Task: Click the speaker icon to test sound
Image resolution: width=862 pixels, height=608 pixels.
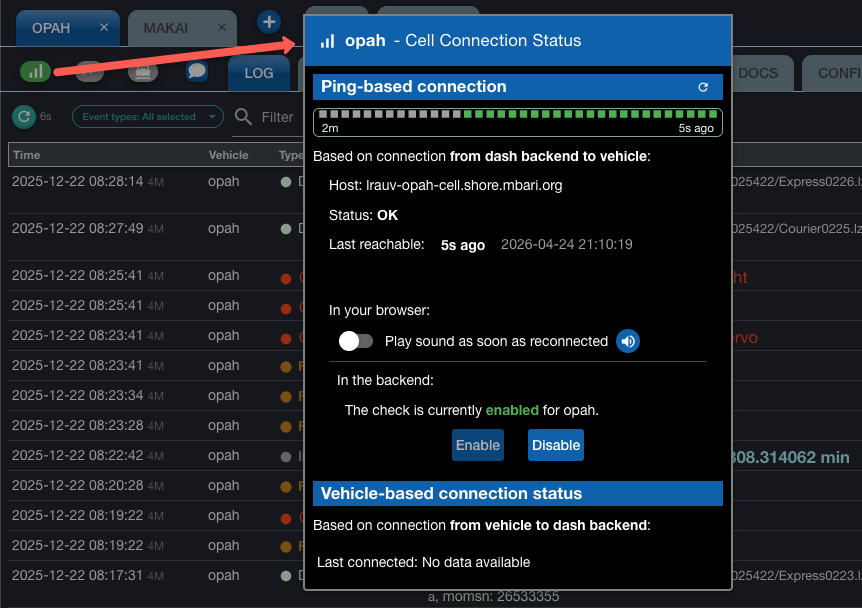Action: 627,341
